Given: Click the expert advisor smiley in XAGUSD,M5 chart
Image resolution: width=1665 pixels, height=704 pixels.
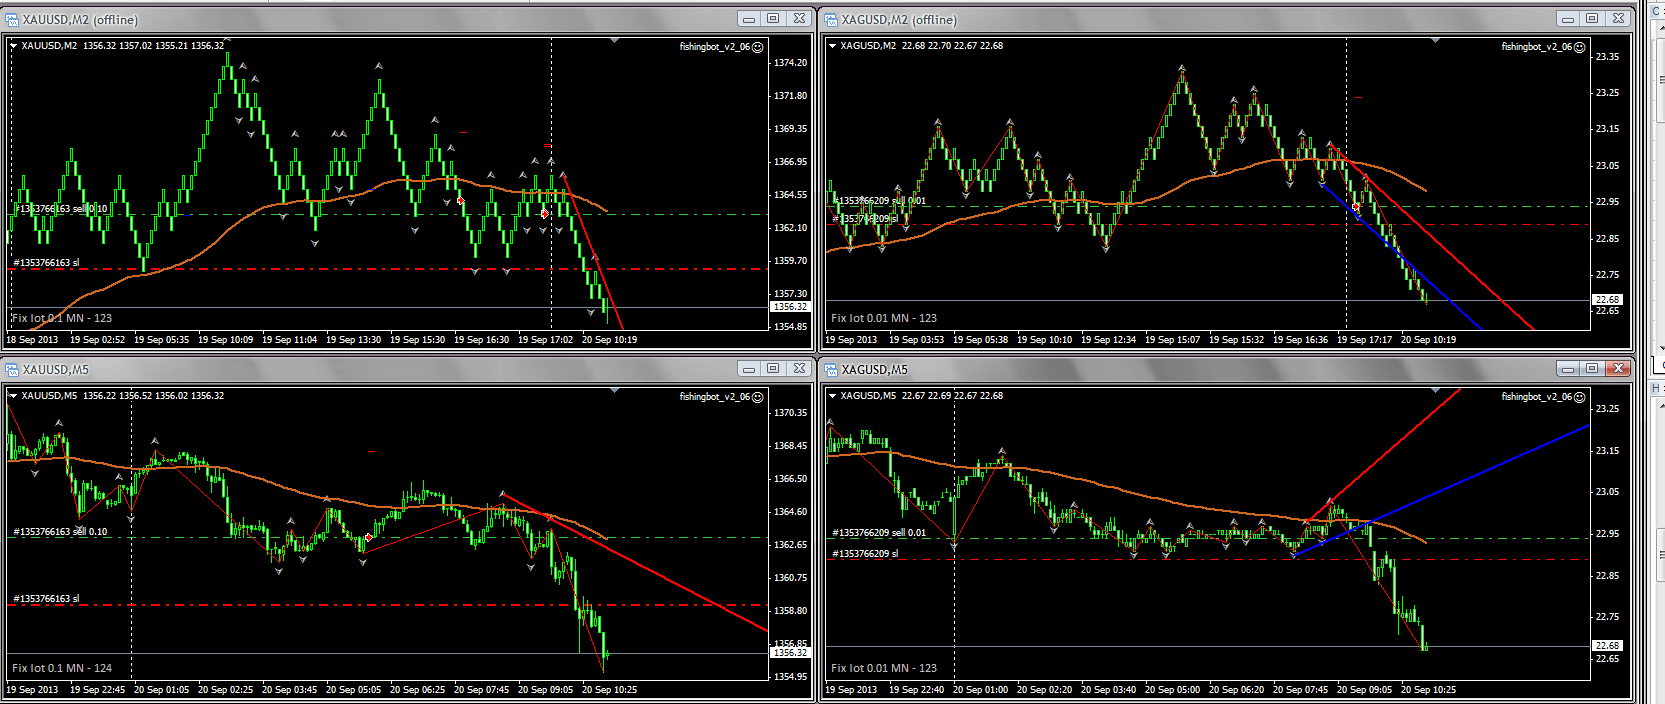Looking at the screenshot, I should (x=1580, y=397).
